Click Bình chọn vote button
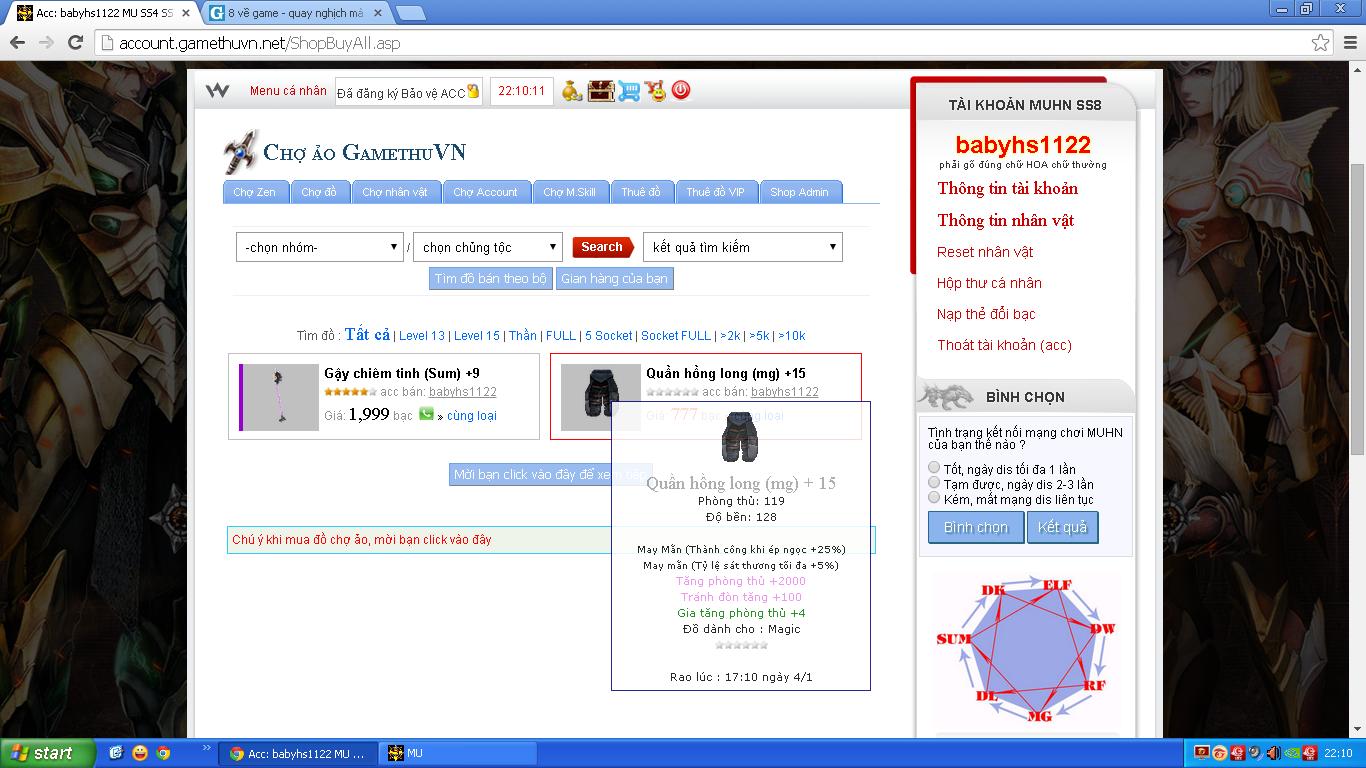Image resolution: width=1366 pixels, height=768 pixels. [x=976, y=527]
